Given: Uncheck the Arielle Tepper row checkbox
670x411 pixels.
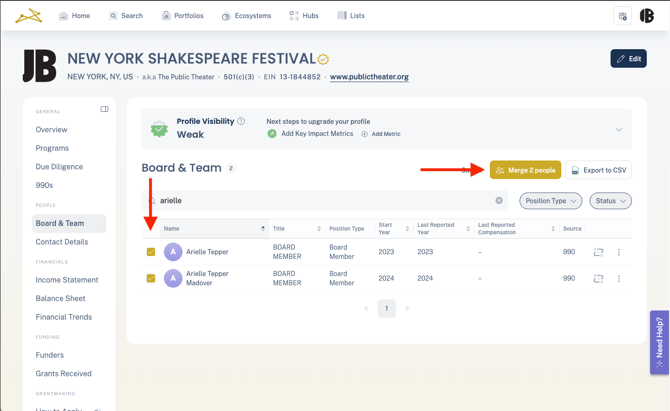Looking at the screenshot, I should [x=151, y=252].
